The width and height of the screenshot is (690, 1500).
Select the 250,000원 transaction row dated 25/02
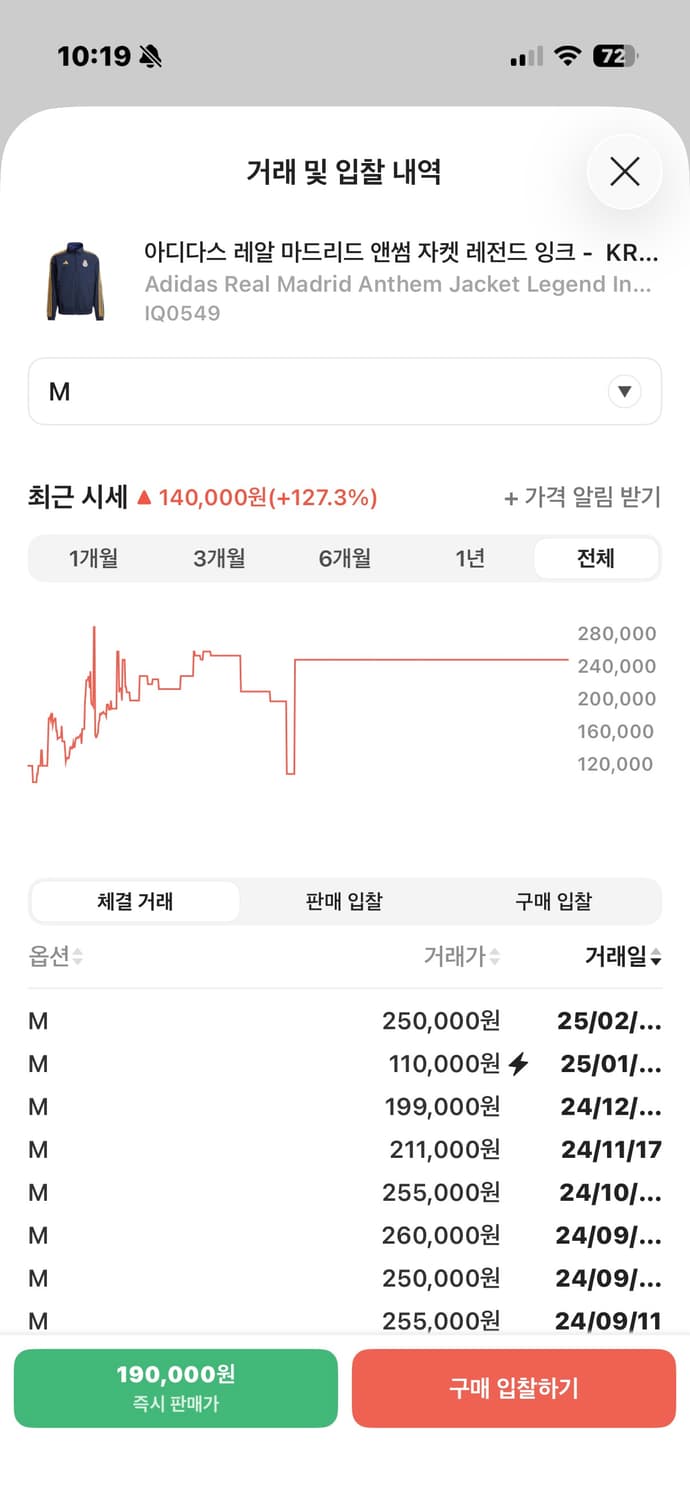click(x=345, y=1021)
